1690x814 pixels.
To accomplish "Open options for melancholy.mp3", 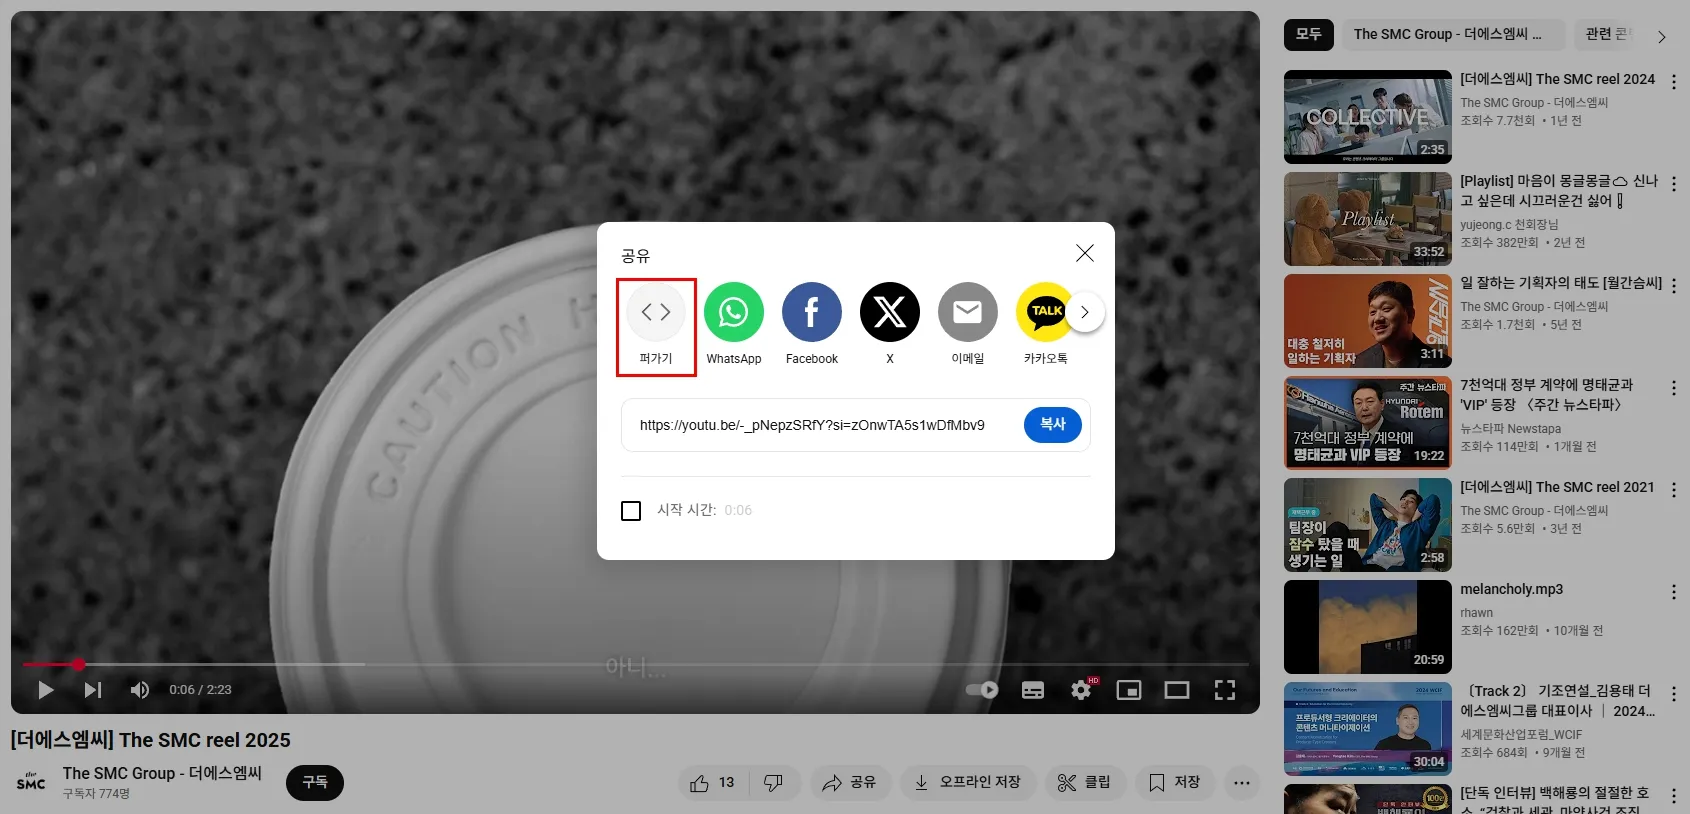I will point(1674,592).
